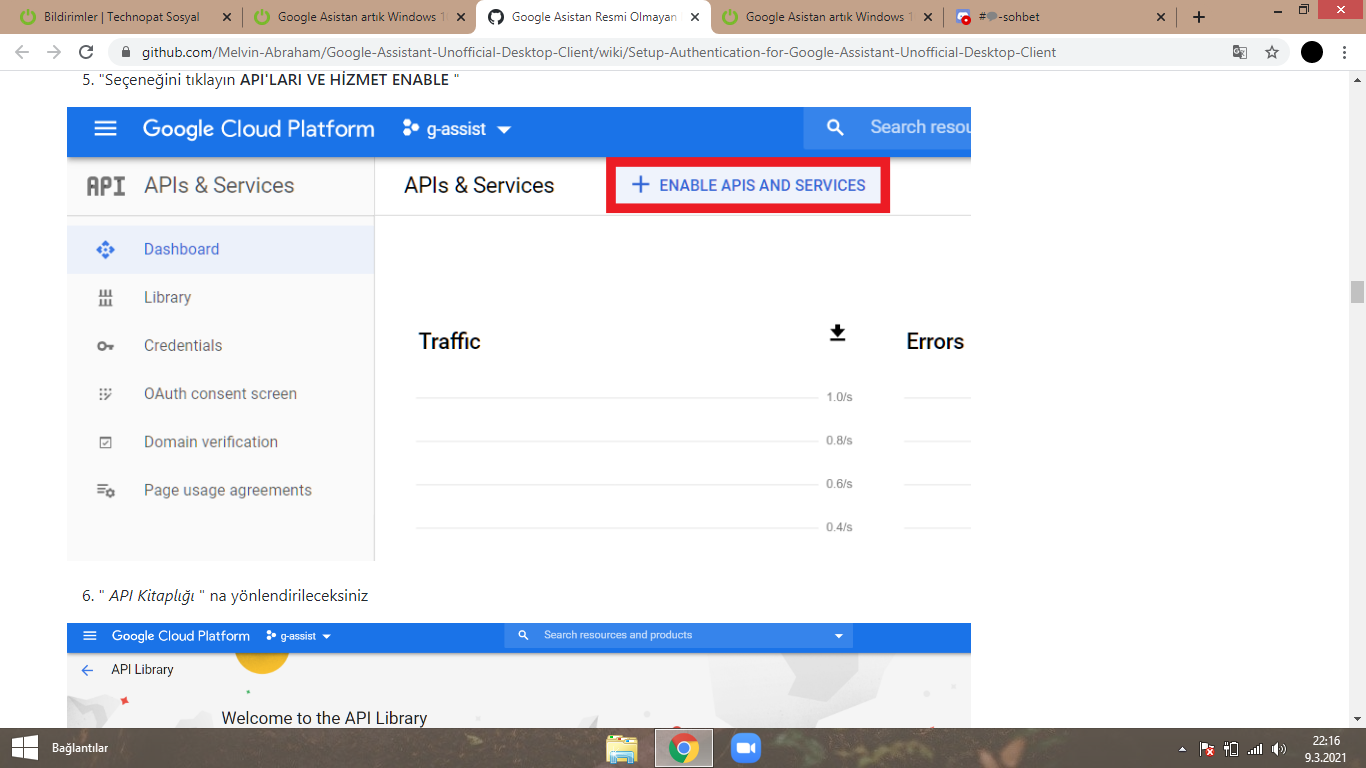Open the taskbar clock showing 22:16
This screenshot has height=768, width=1366.
coord(1327,748)
